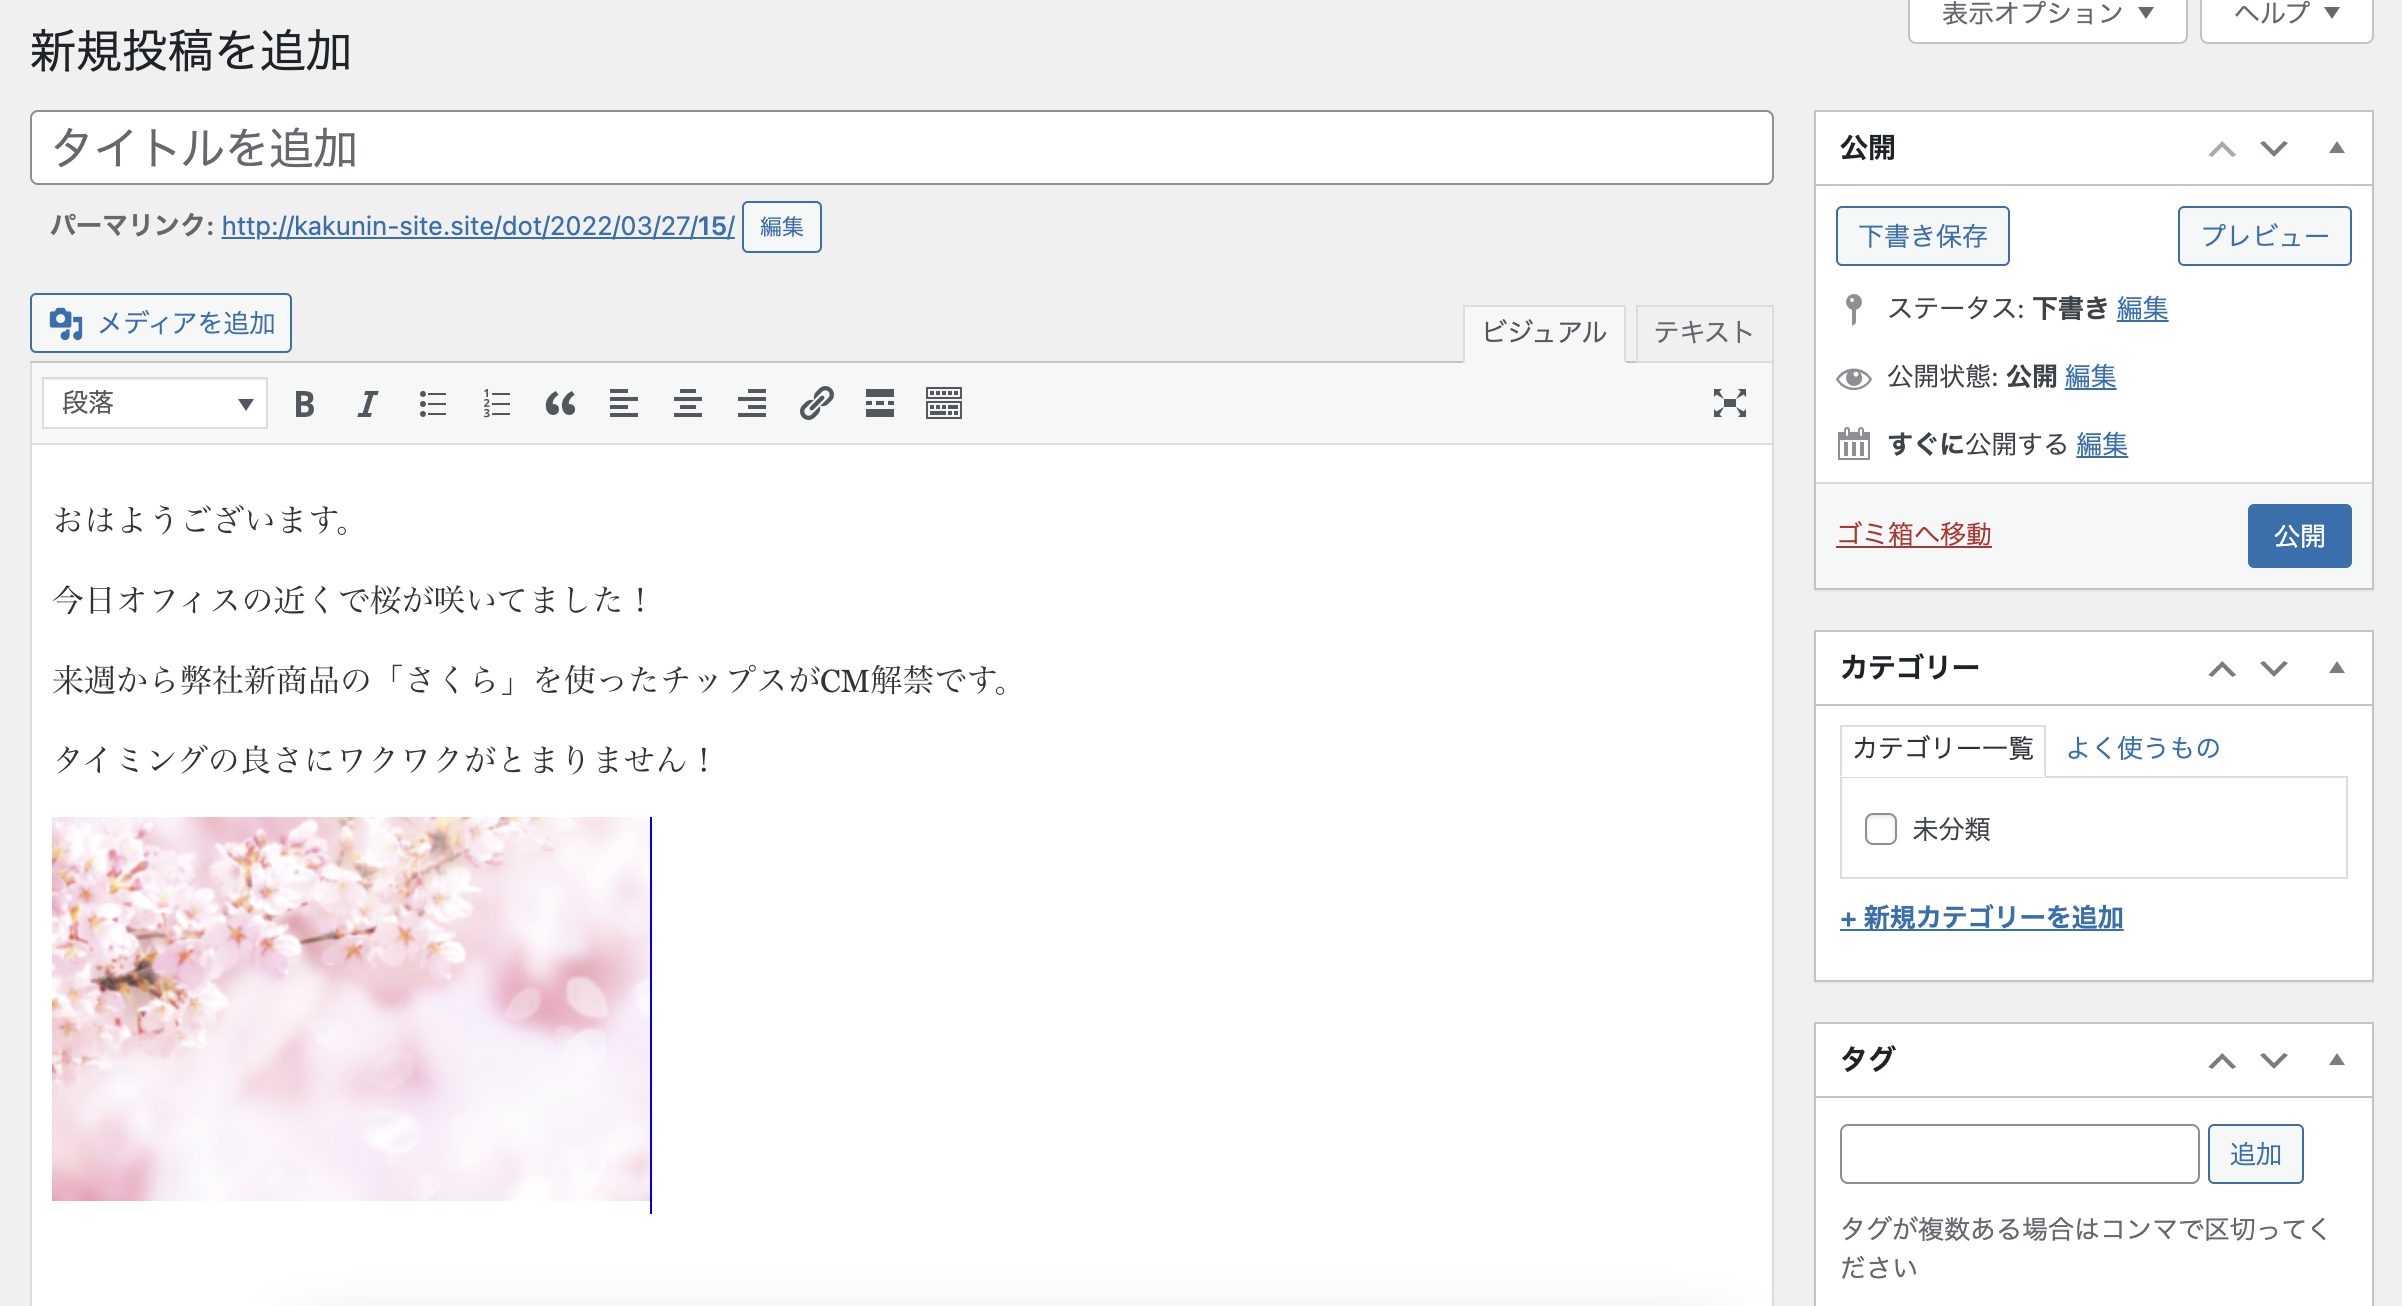Click the tag input field
The width and height of the screenshot is (2402, 1306).
click(2019, 1155)
